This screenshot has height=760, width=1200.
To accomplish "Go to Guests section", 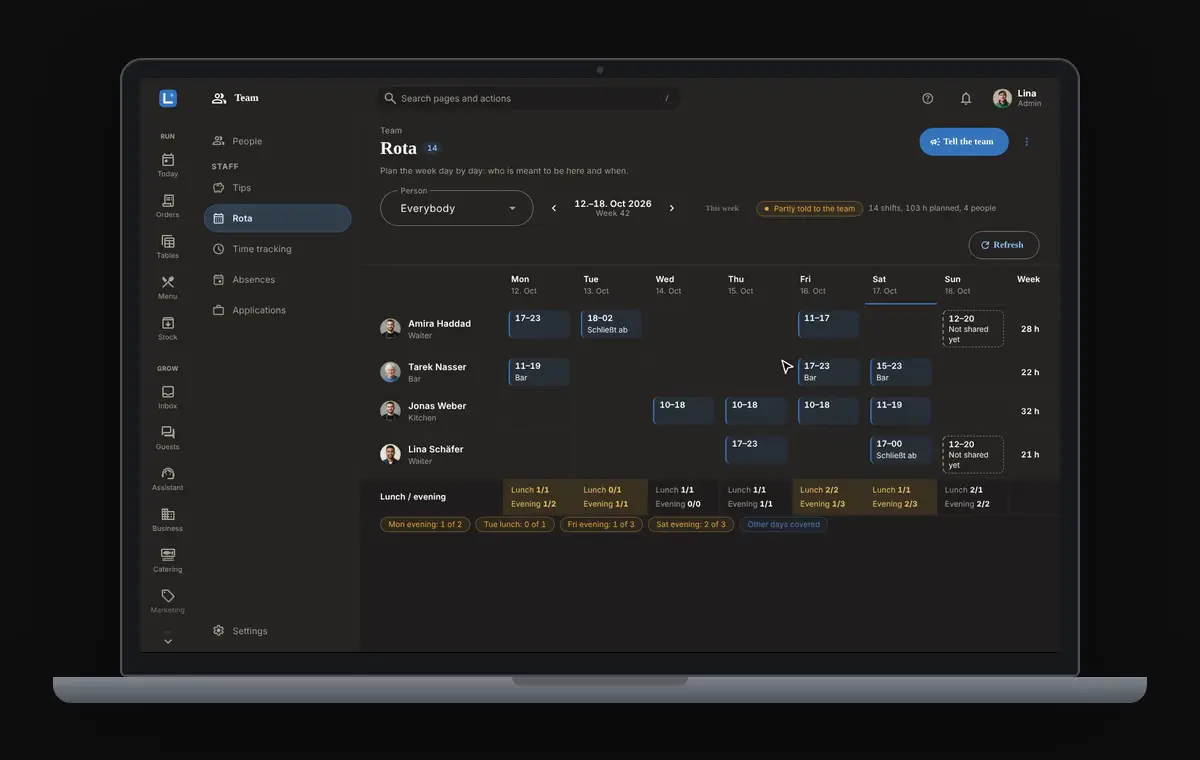I will point(167,438).
